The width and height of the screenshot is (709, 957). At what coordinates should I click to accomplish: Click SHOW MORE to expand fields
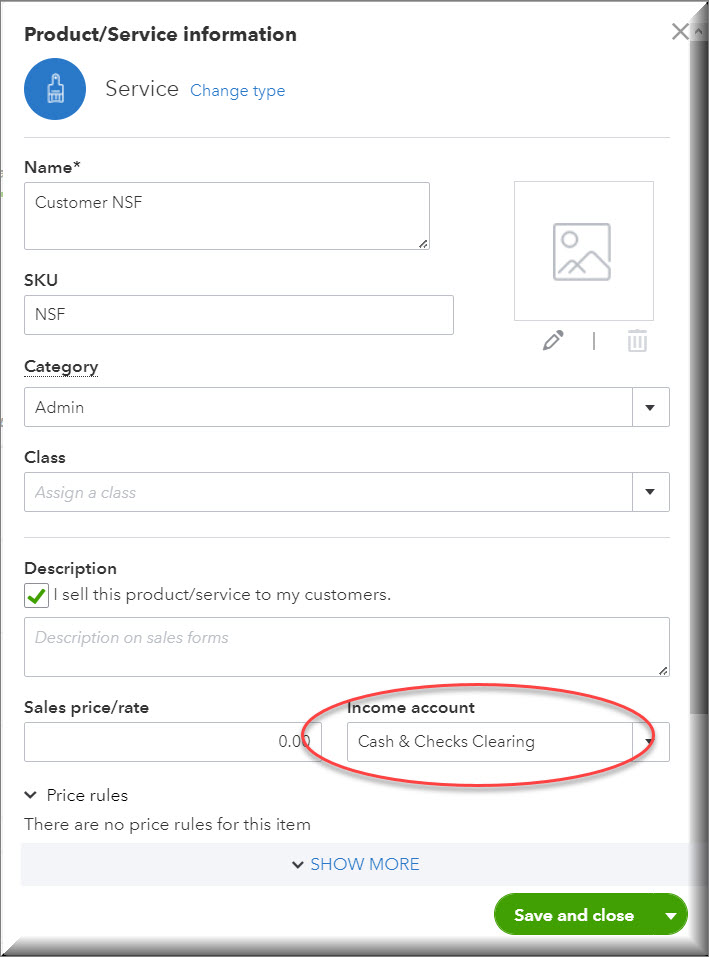click(355, 864)
